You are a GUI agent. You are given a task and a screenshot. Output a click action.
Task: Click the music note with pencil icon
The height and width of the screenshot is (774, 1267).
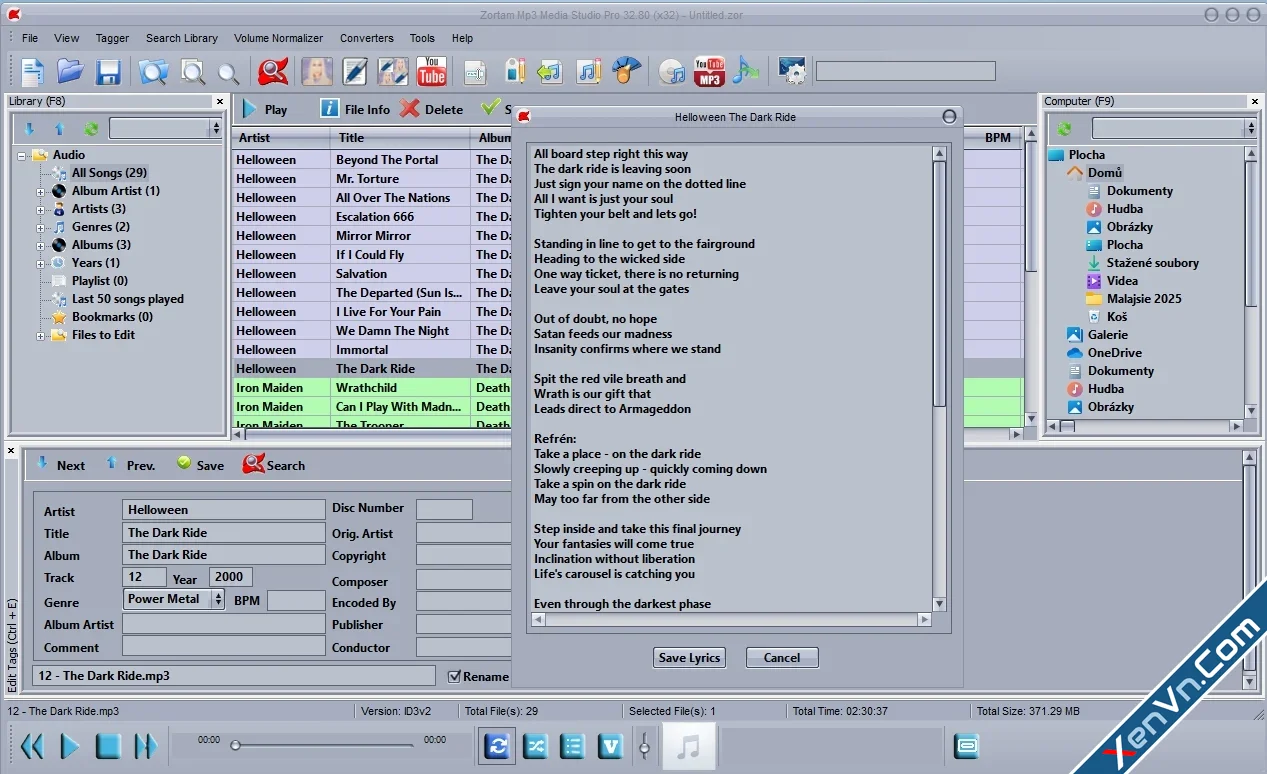[x=590, y=72]
